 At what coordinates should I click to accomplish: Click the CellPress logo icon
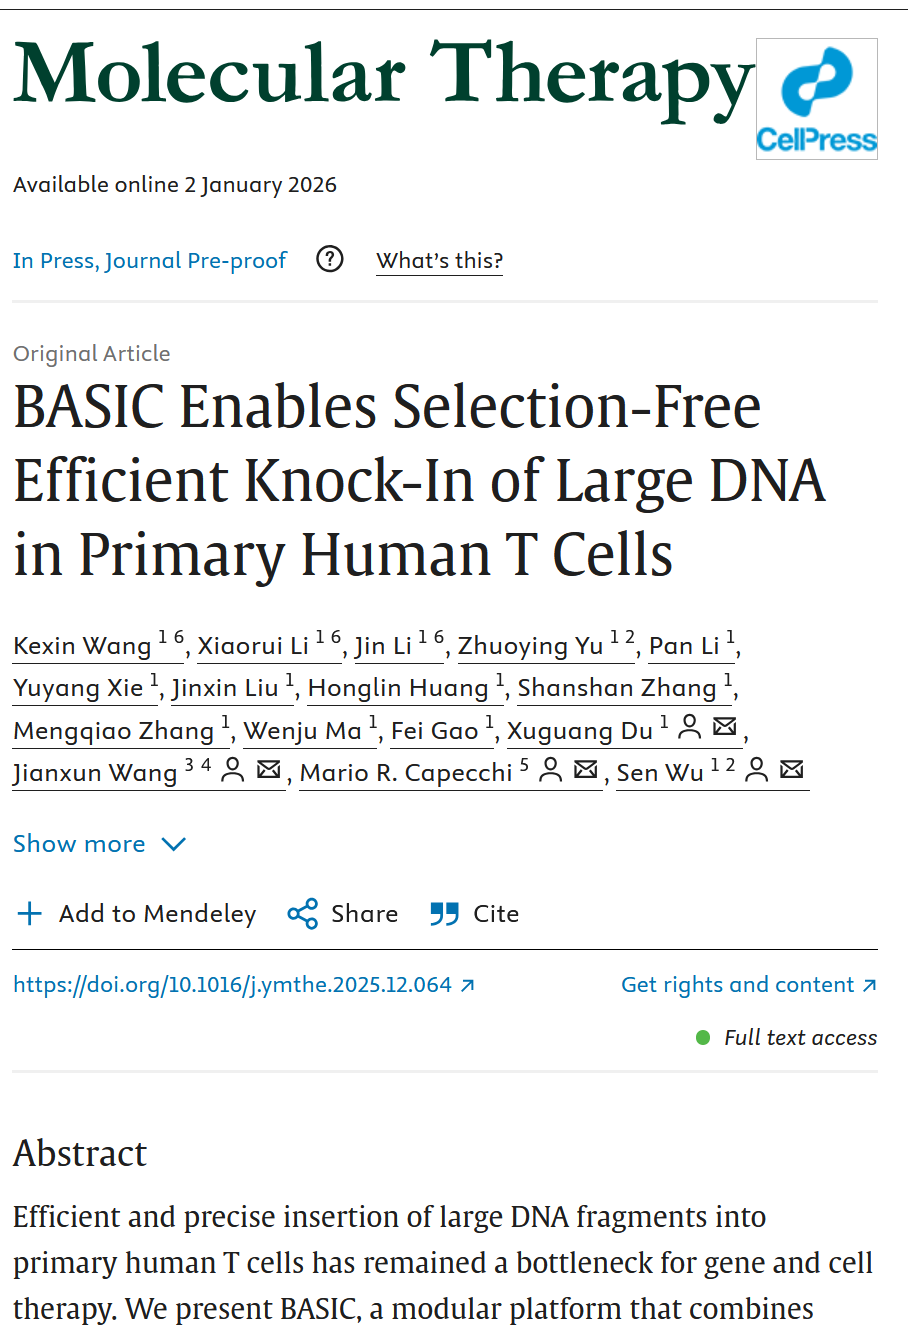pyautogui.click(x=816, y=99)
